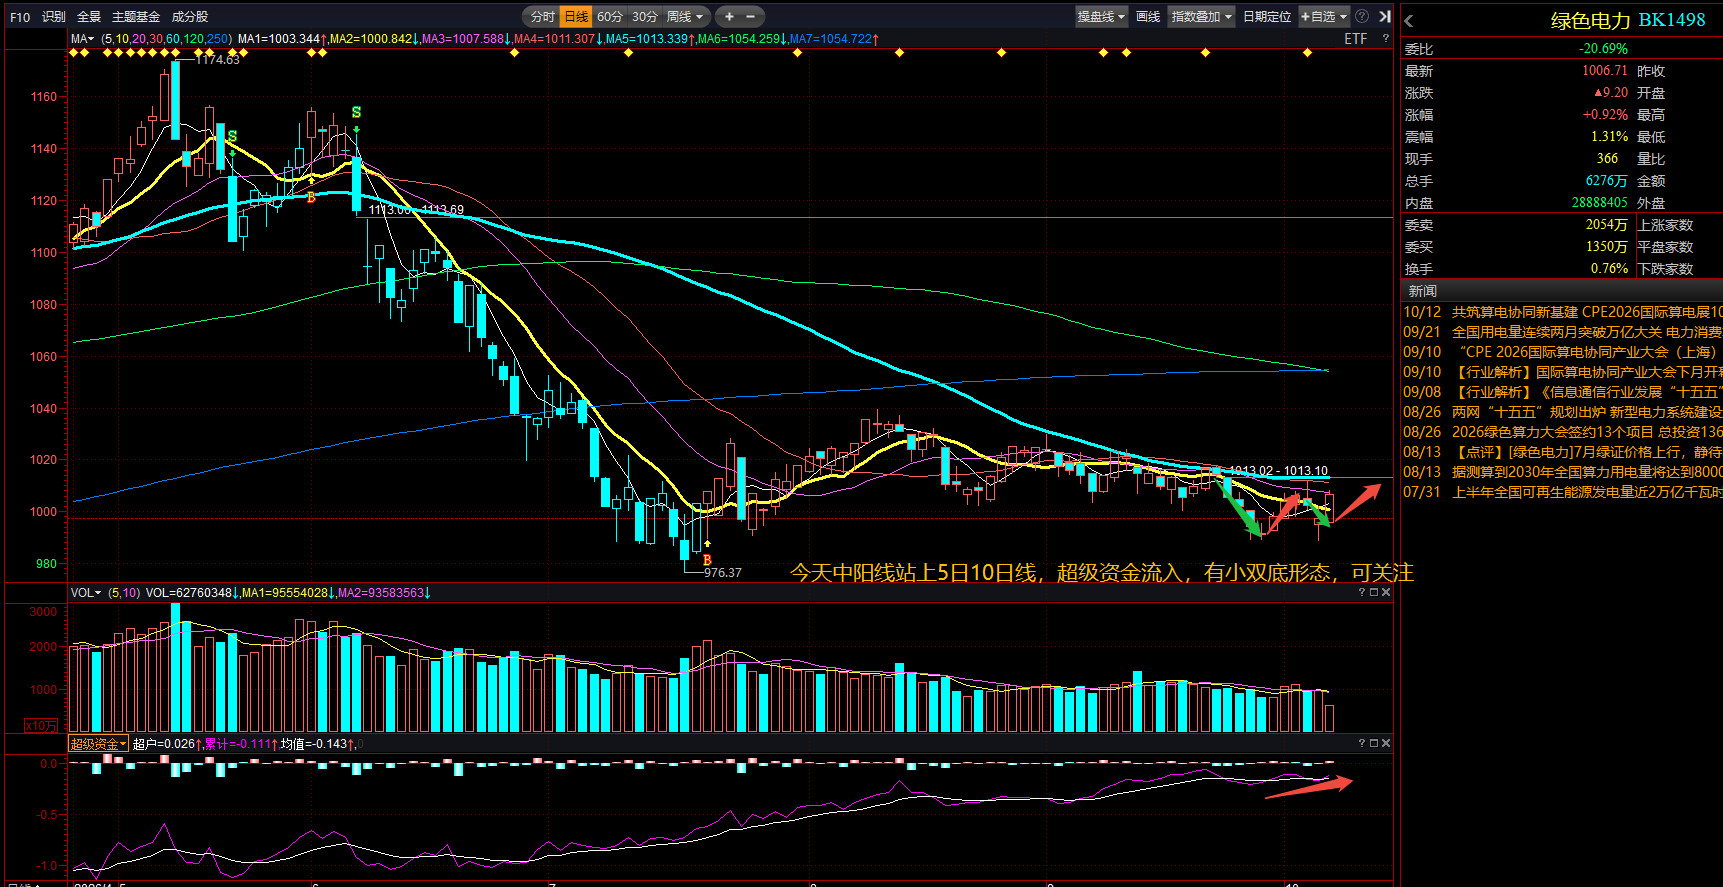Open the 10/12 共筑算电协同新基建 news item
Image resolution: width=1723 pixels, height=887 pixels.
tap(1562, 312)
